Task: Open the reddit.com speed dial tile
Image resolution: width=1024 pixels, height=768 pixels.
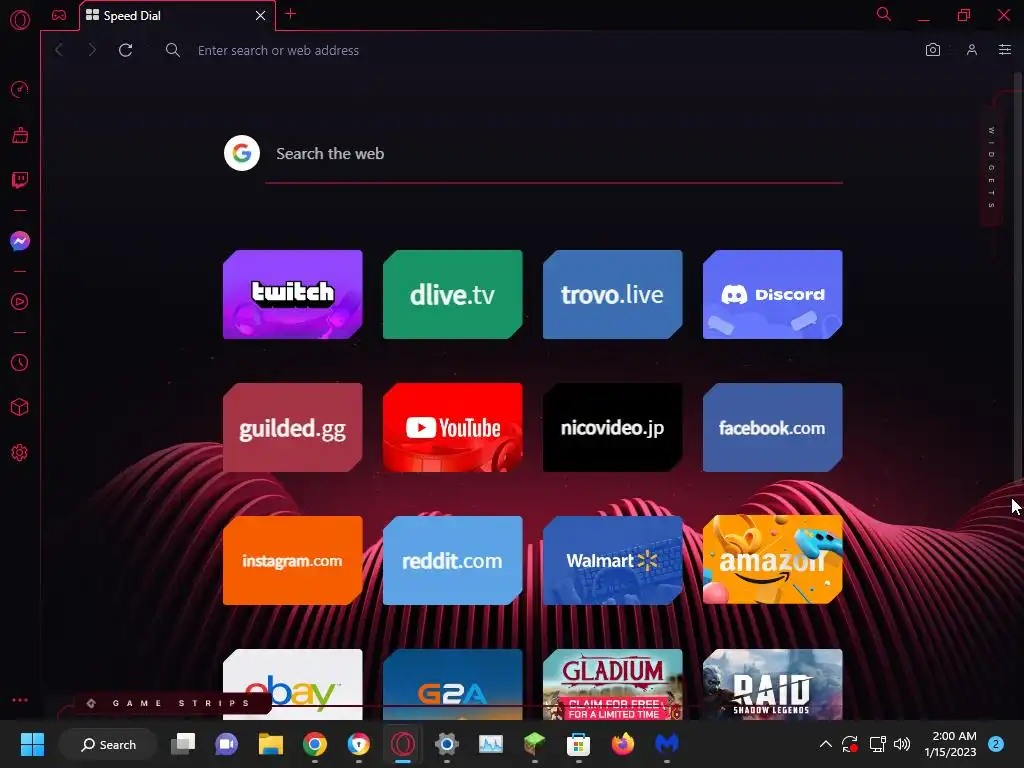Action: point(453,560)
